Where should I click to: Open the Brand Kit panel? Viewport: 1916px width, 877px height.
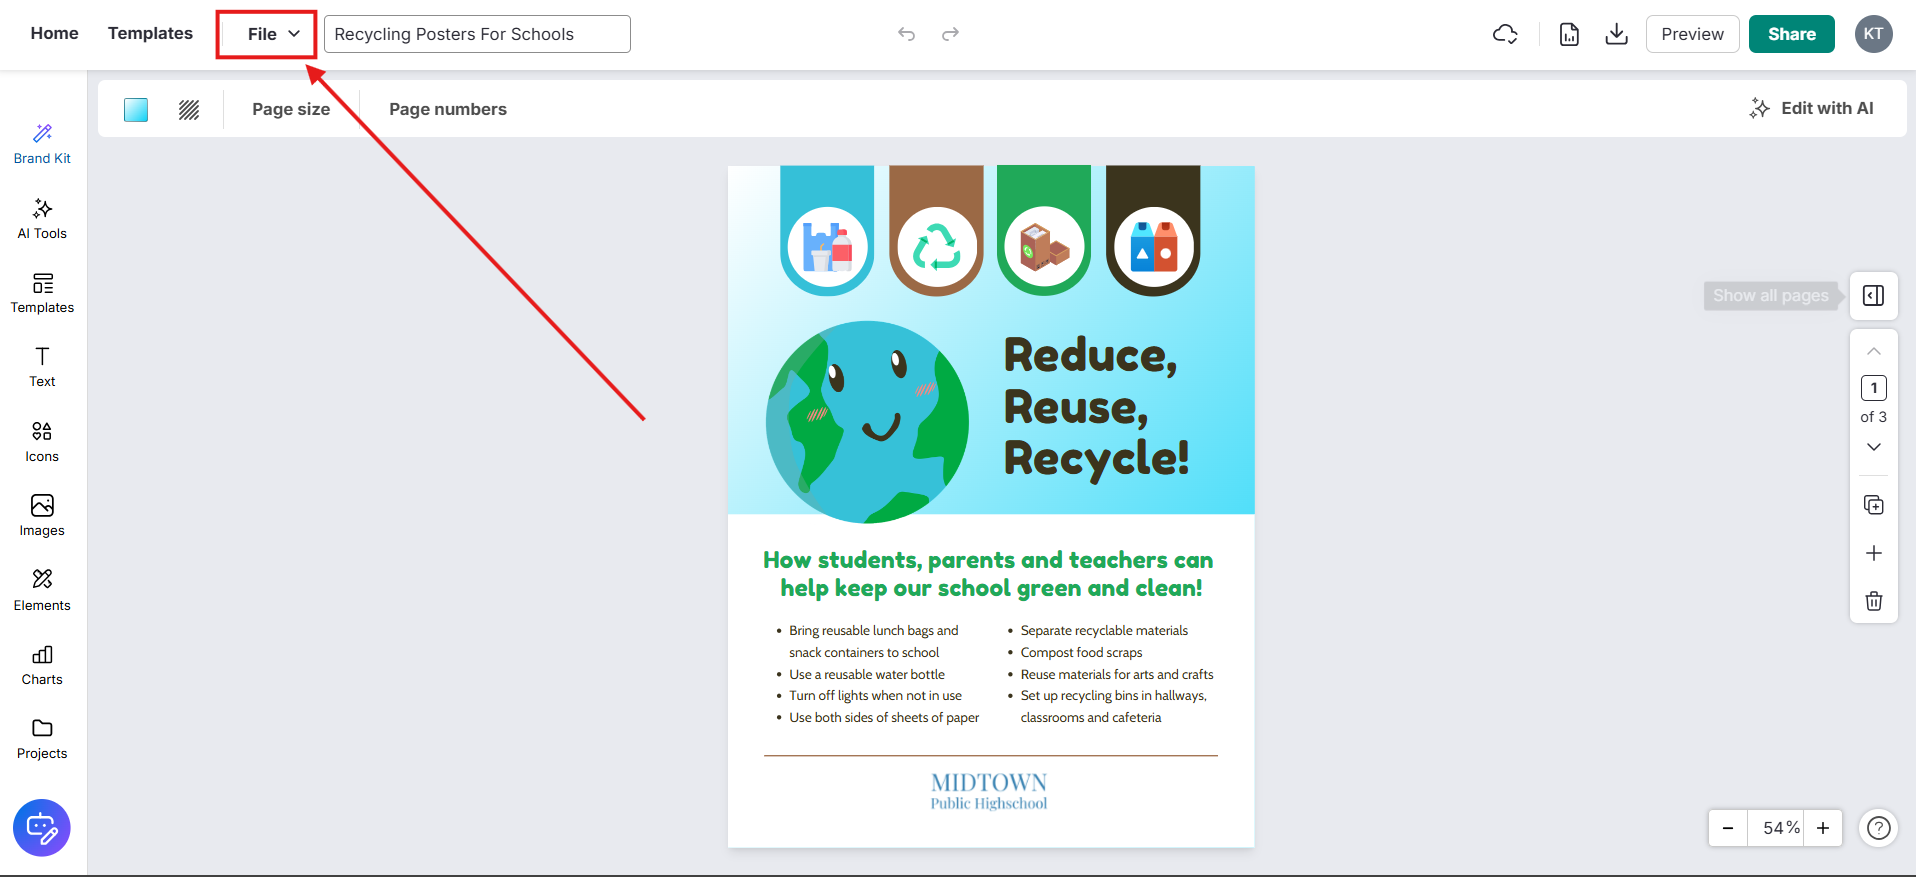coord(42,144)
